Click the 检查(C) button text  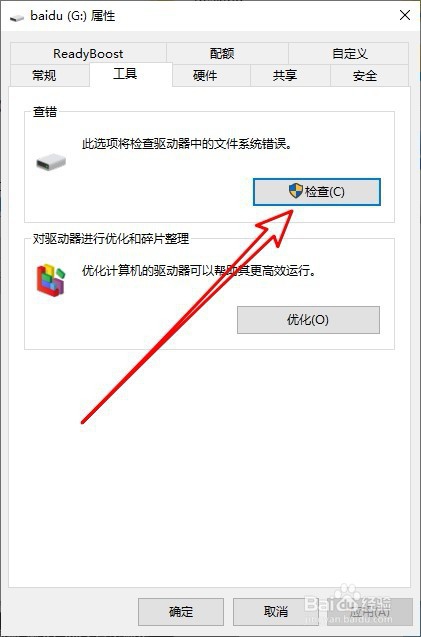tap(325, 191)
